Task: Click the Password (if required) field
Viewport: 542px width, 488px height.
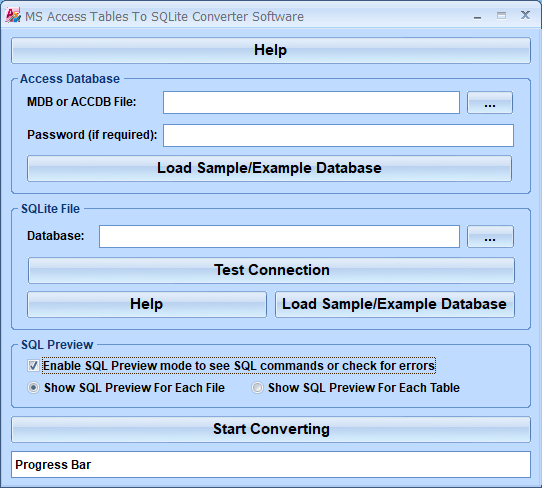Action: coord(338,135)
